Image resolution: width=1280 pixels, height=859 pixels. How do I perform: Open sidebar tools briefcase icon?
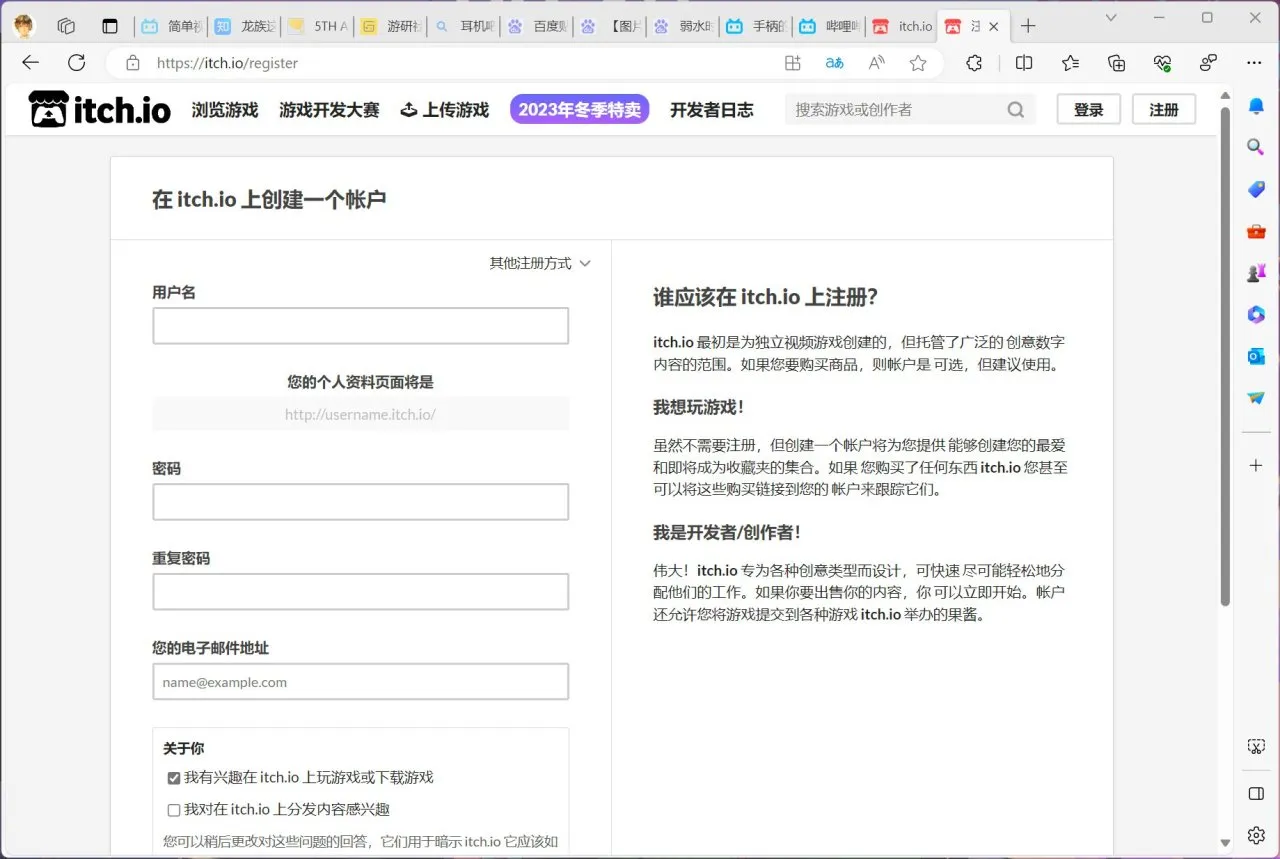[1256, 231]
